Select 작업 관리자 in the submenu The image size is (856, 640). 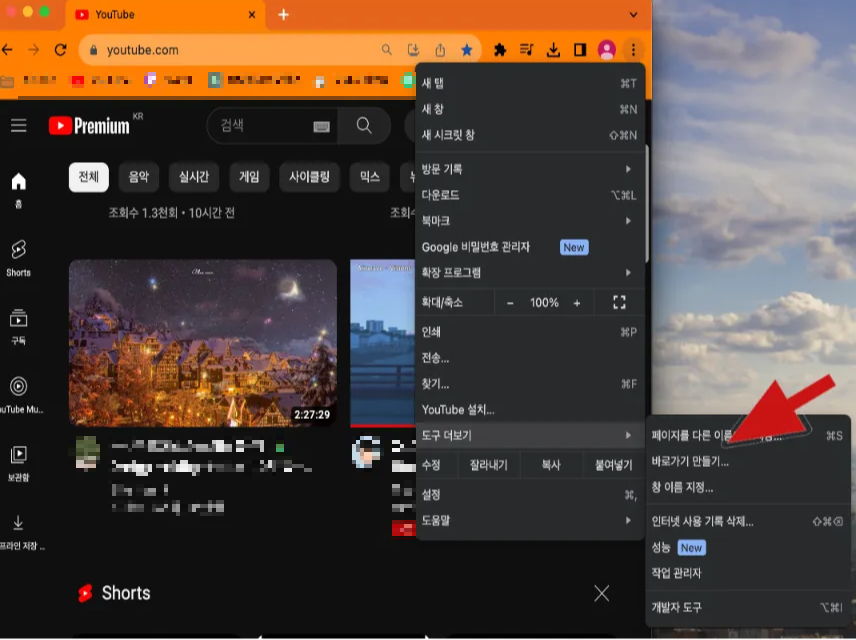point(748,573)
